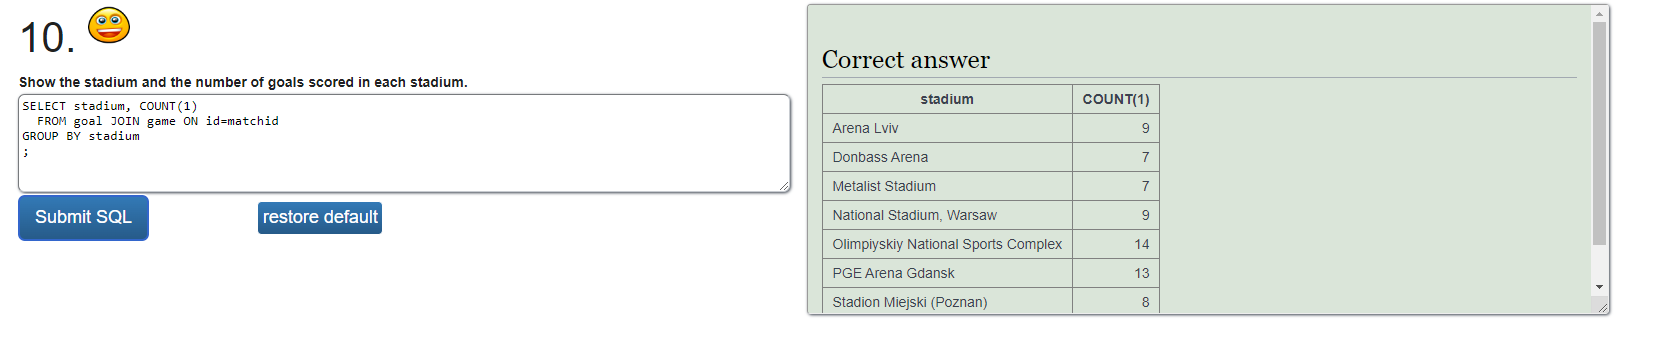Screen dimensions: 1663x363
Task: Click the textarea resize grip corner
Action: (784, 186)
